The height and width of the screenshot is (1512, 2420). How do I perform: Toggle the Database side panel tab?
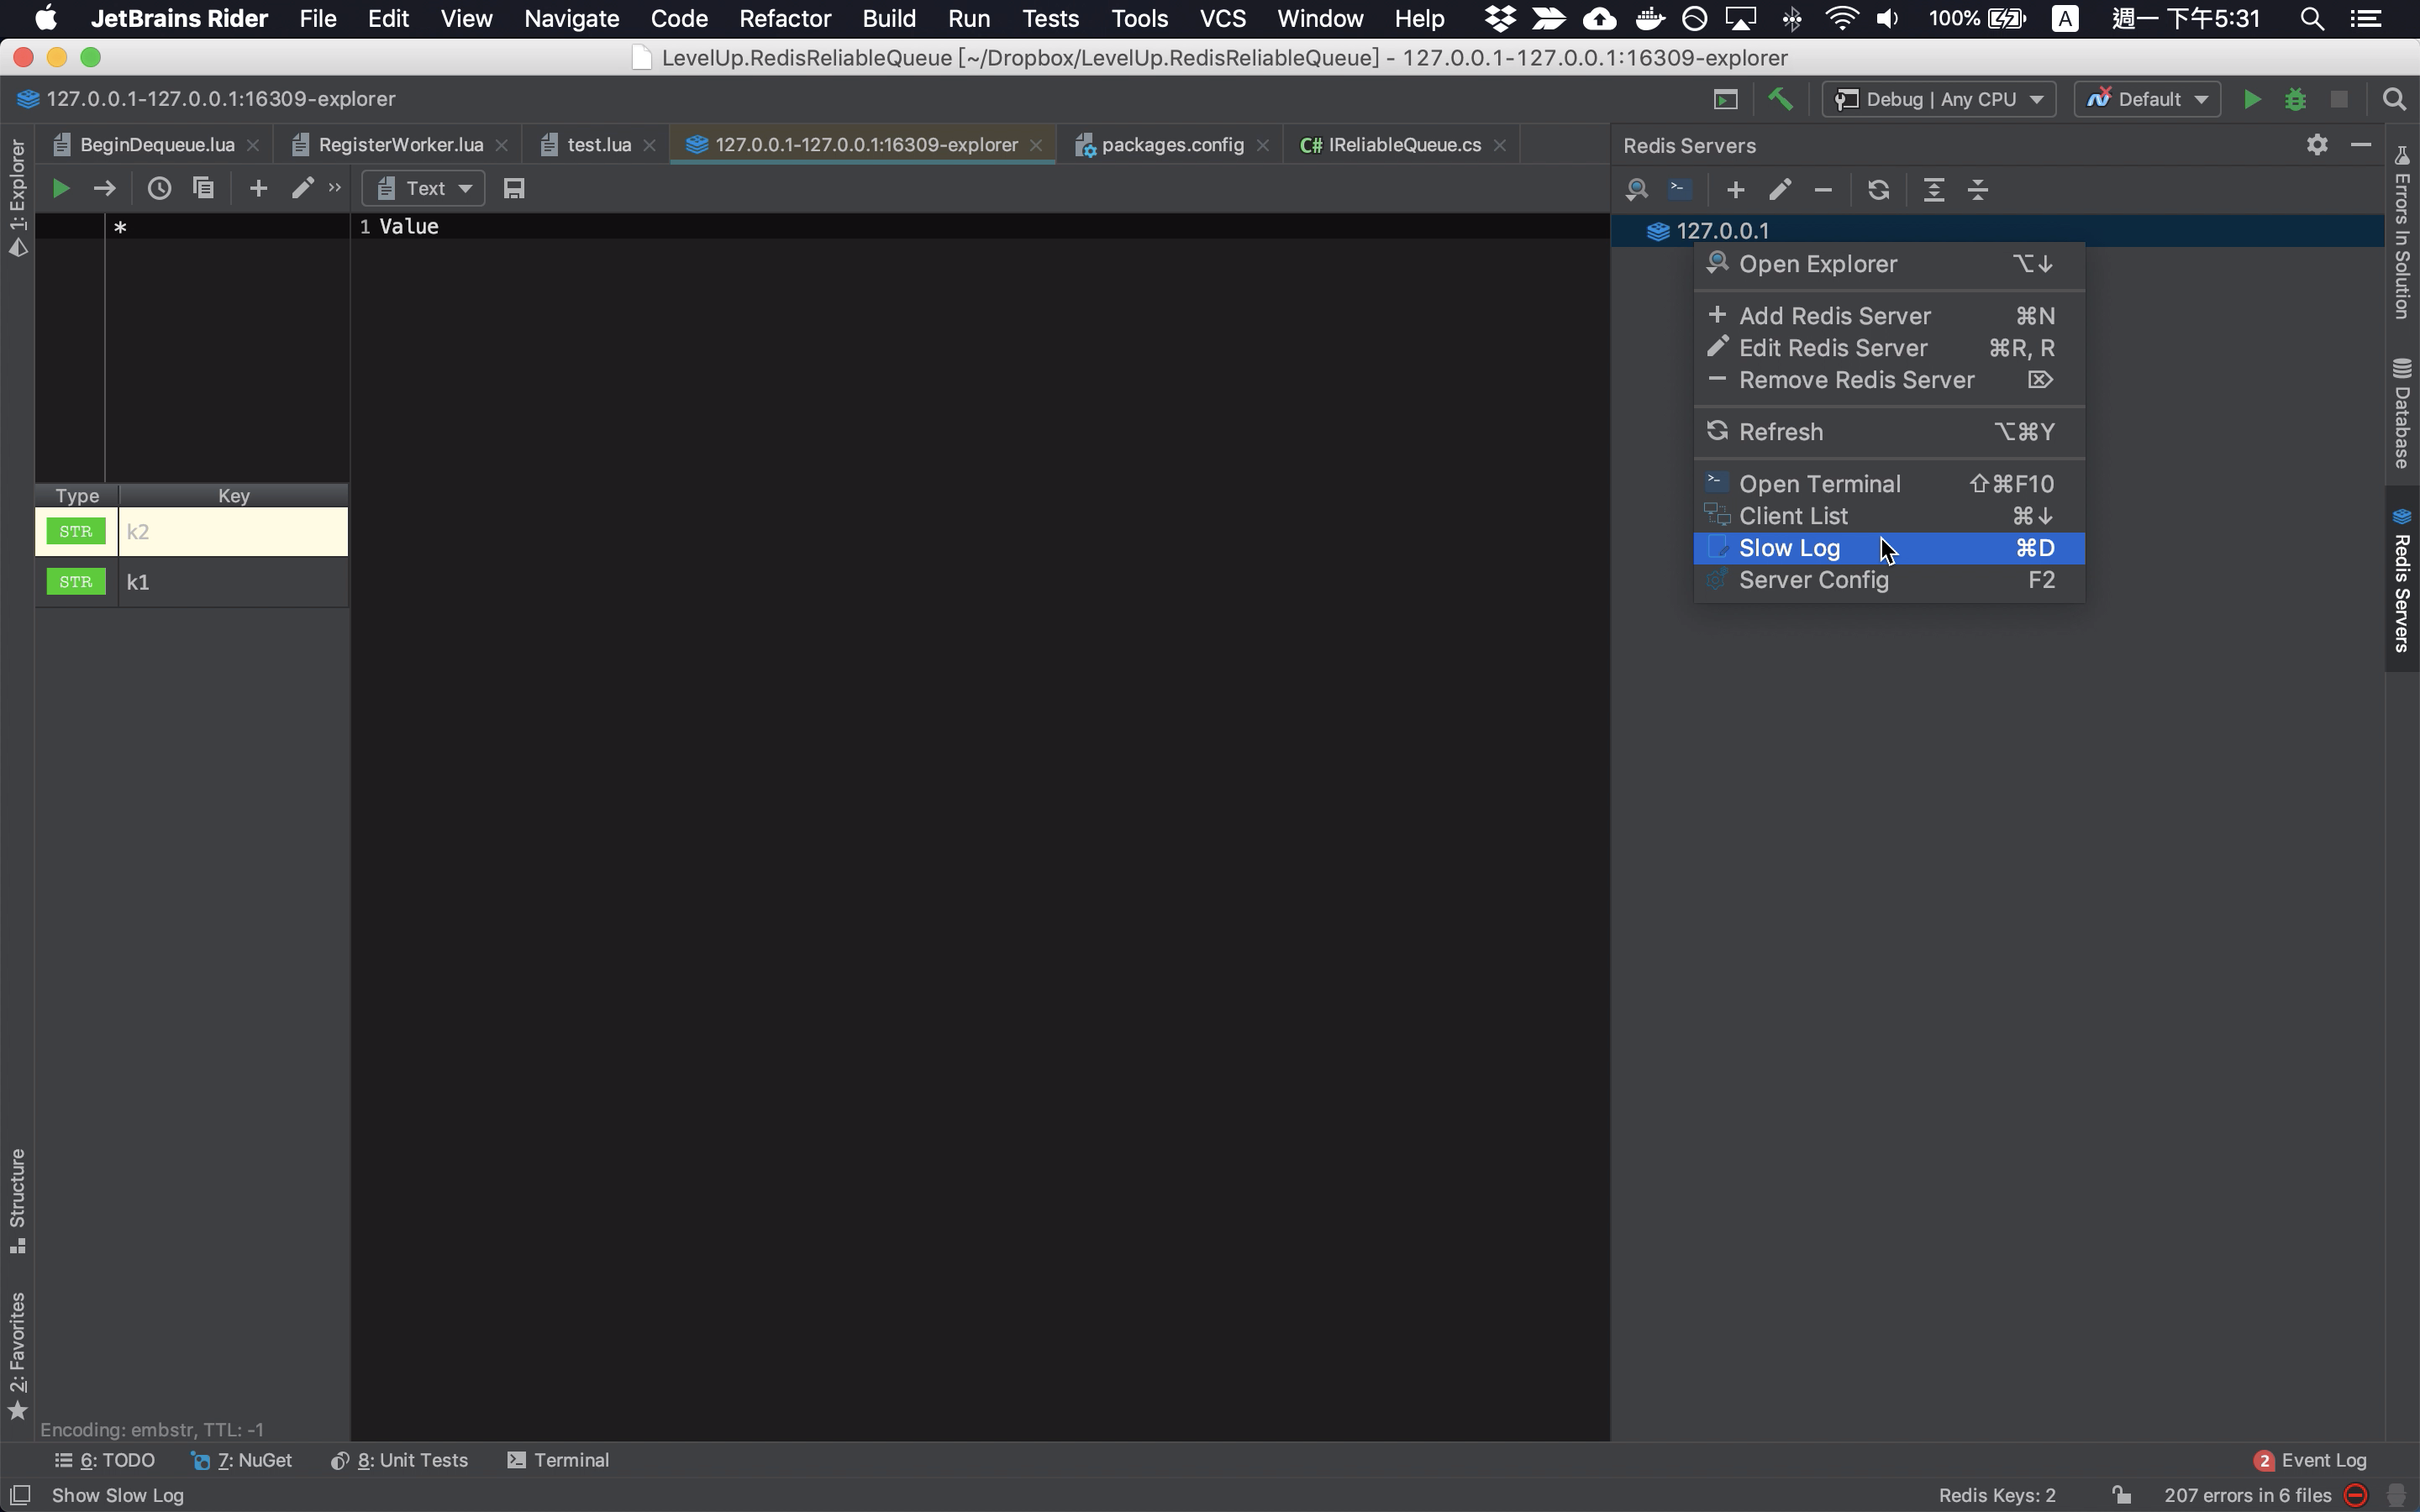2402,412
